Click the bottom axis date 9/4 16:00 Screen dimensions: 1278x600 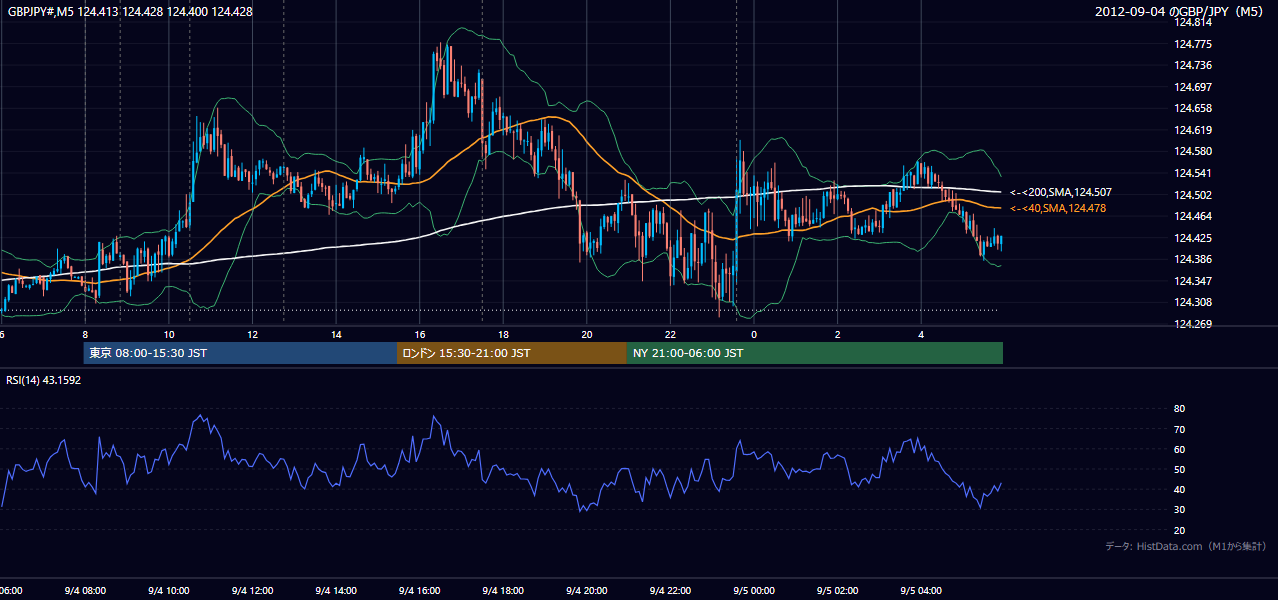419,591
